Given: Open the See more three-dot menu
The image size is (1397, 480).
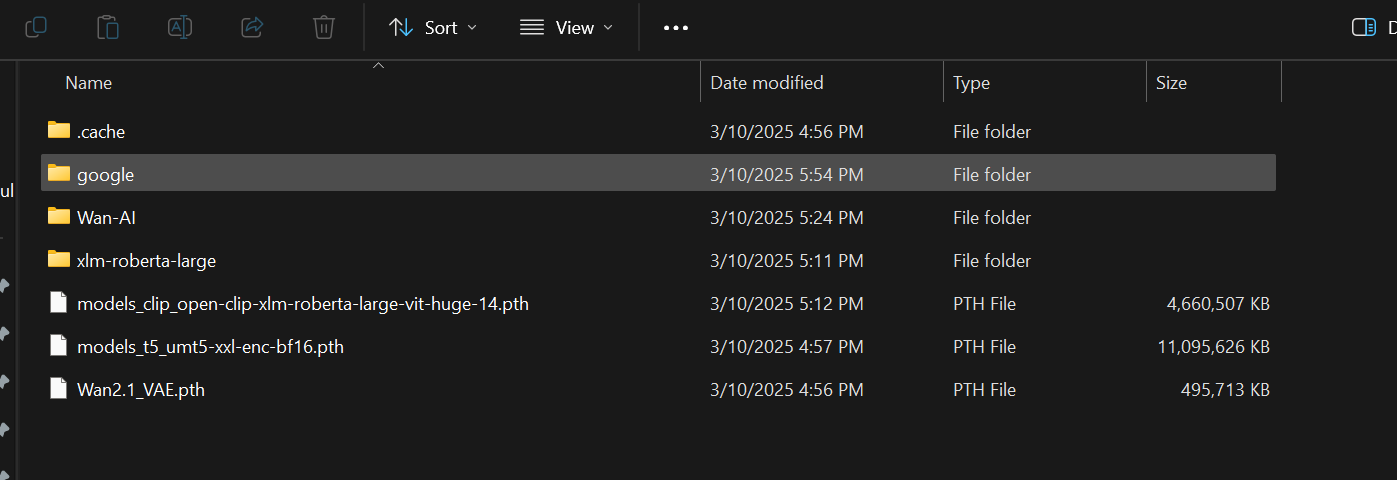Looking at the screenshot, I should click(676, 27).
